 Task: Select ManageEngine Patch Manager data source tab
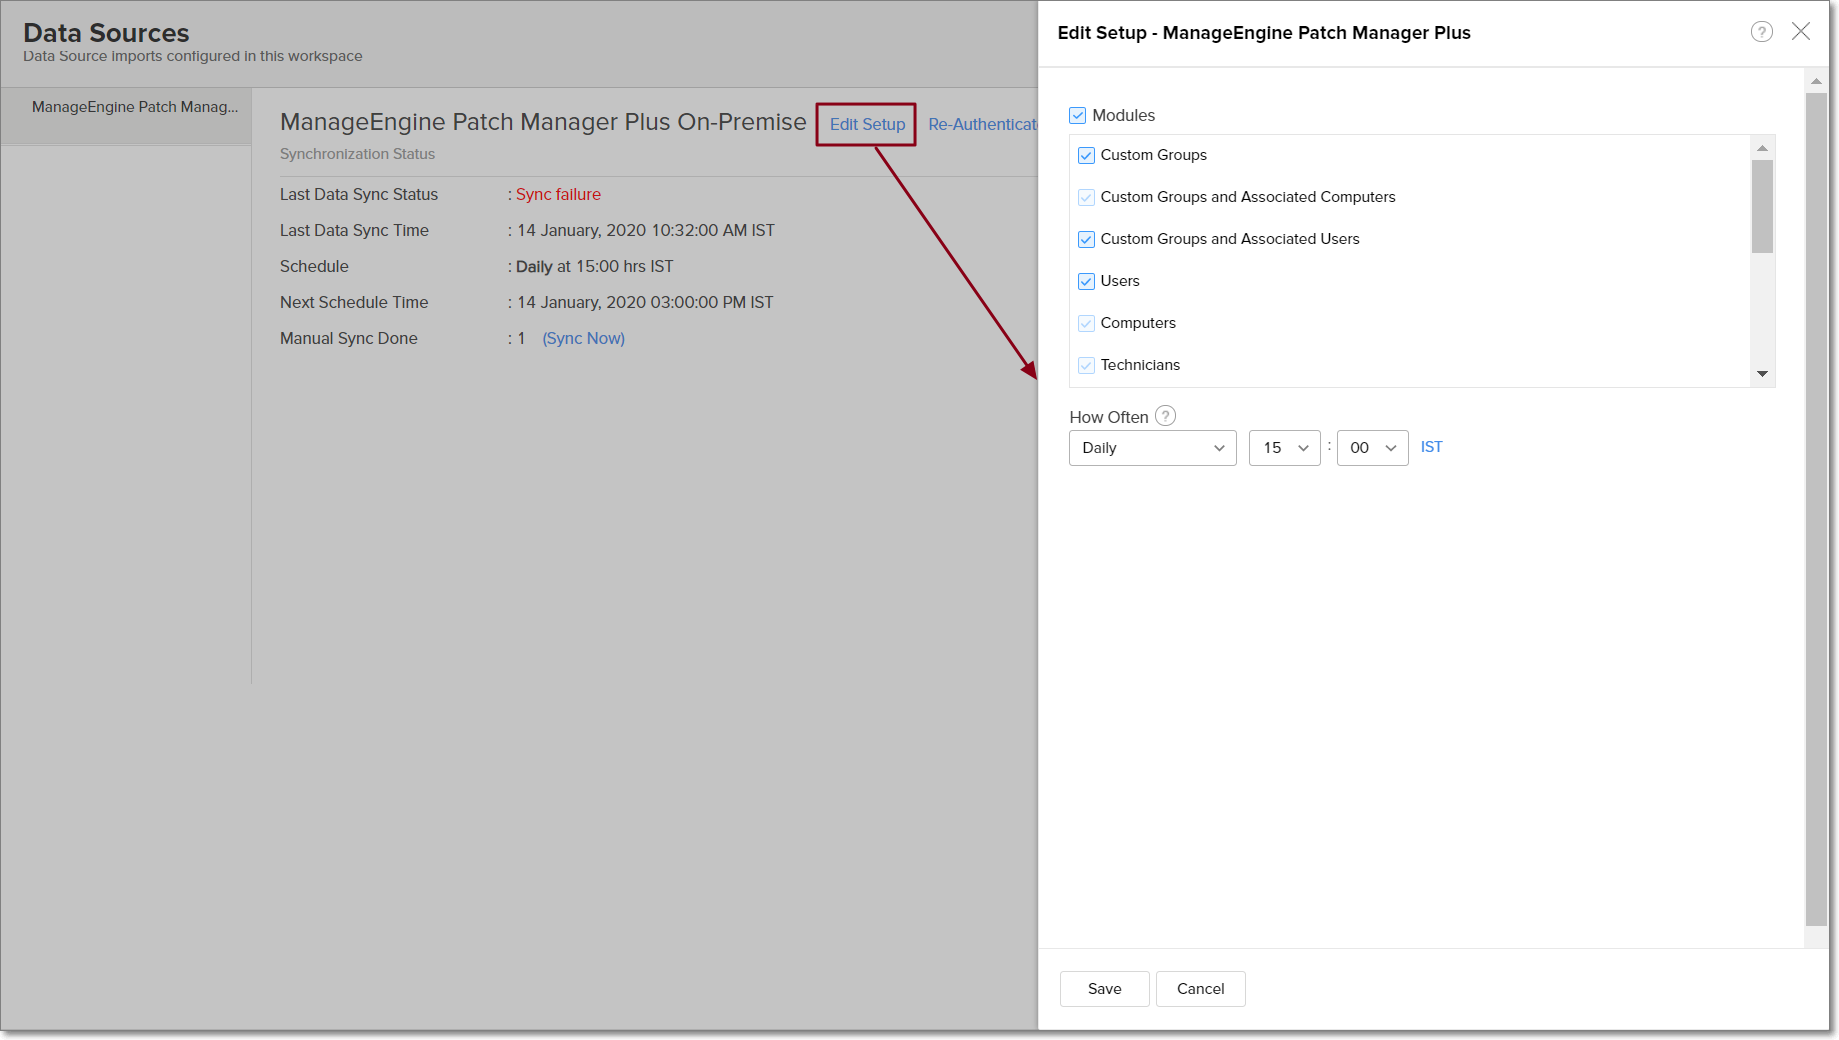point(135,108)
